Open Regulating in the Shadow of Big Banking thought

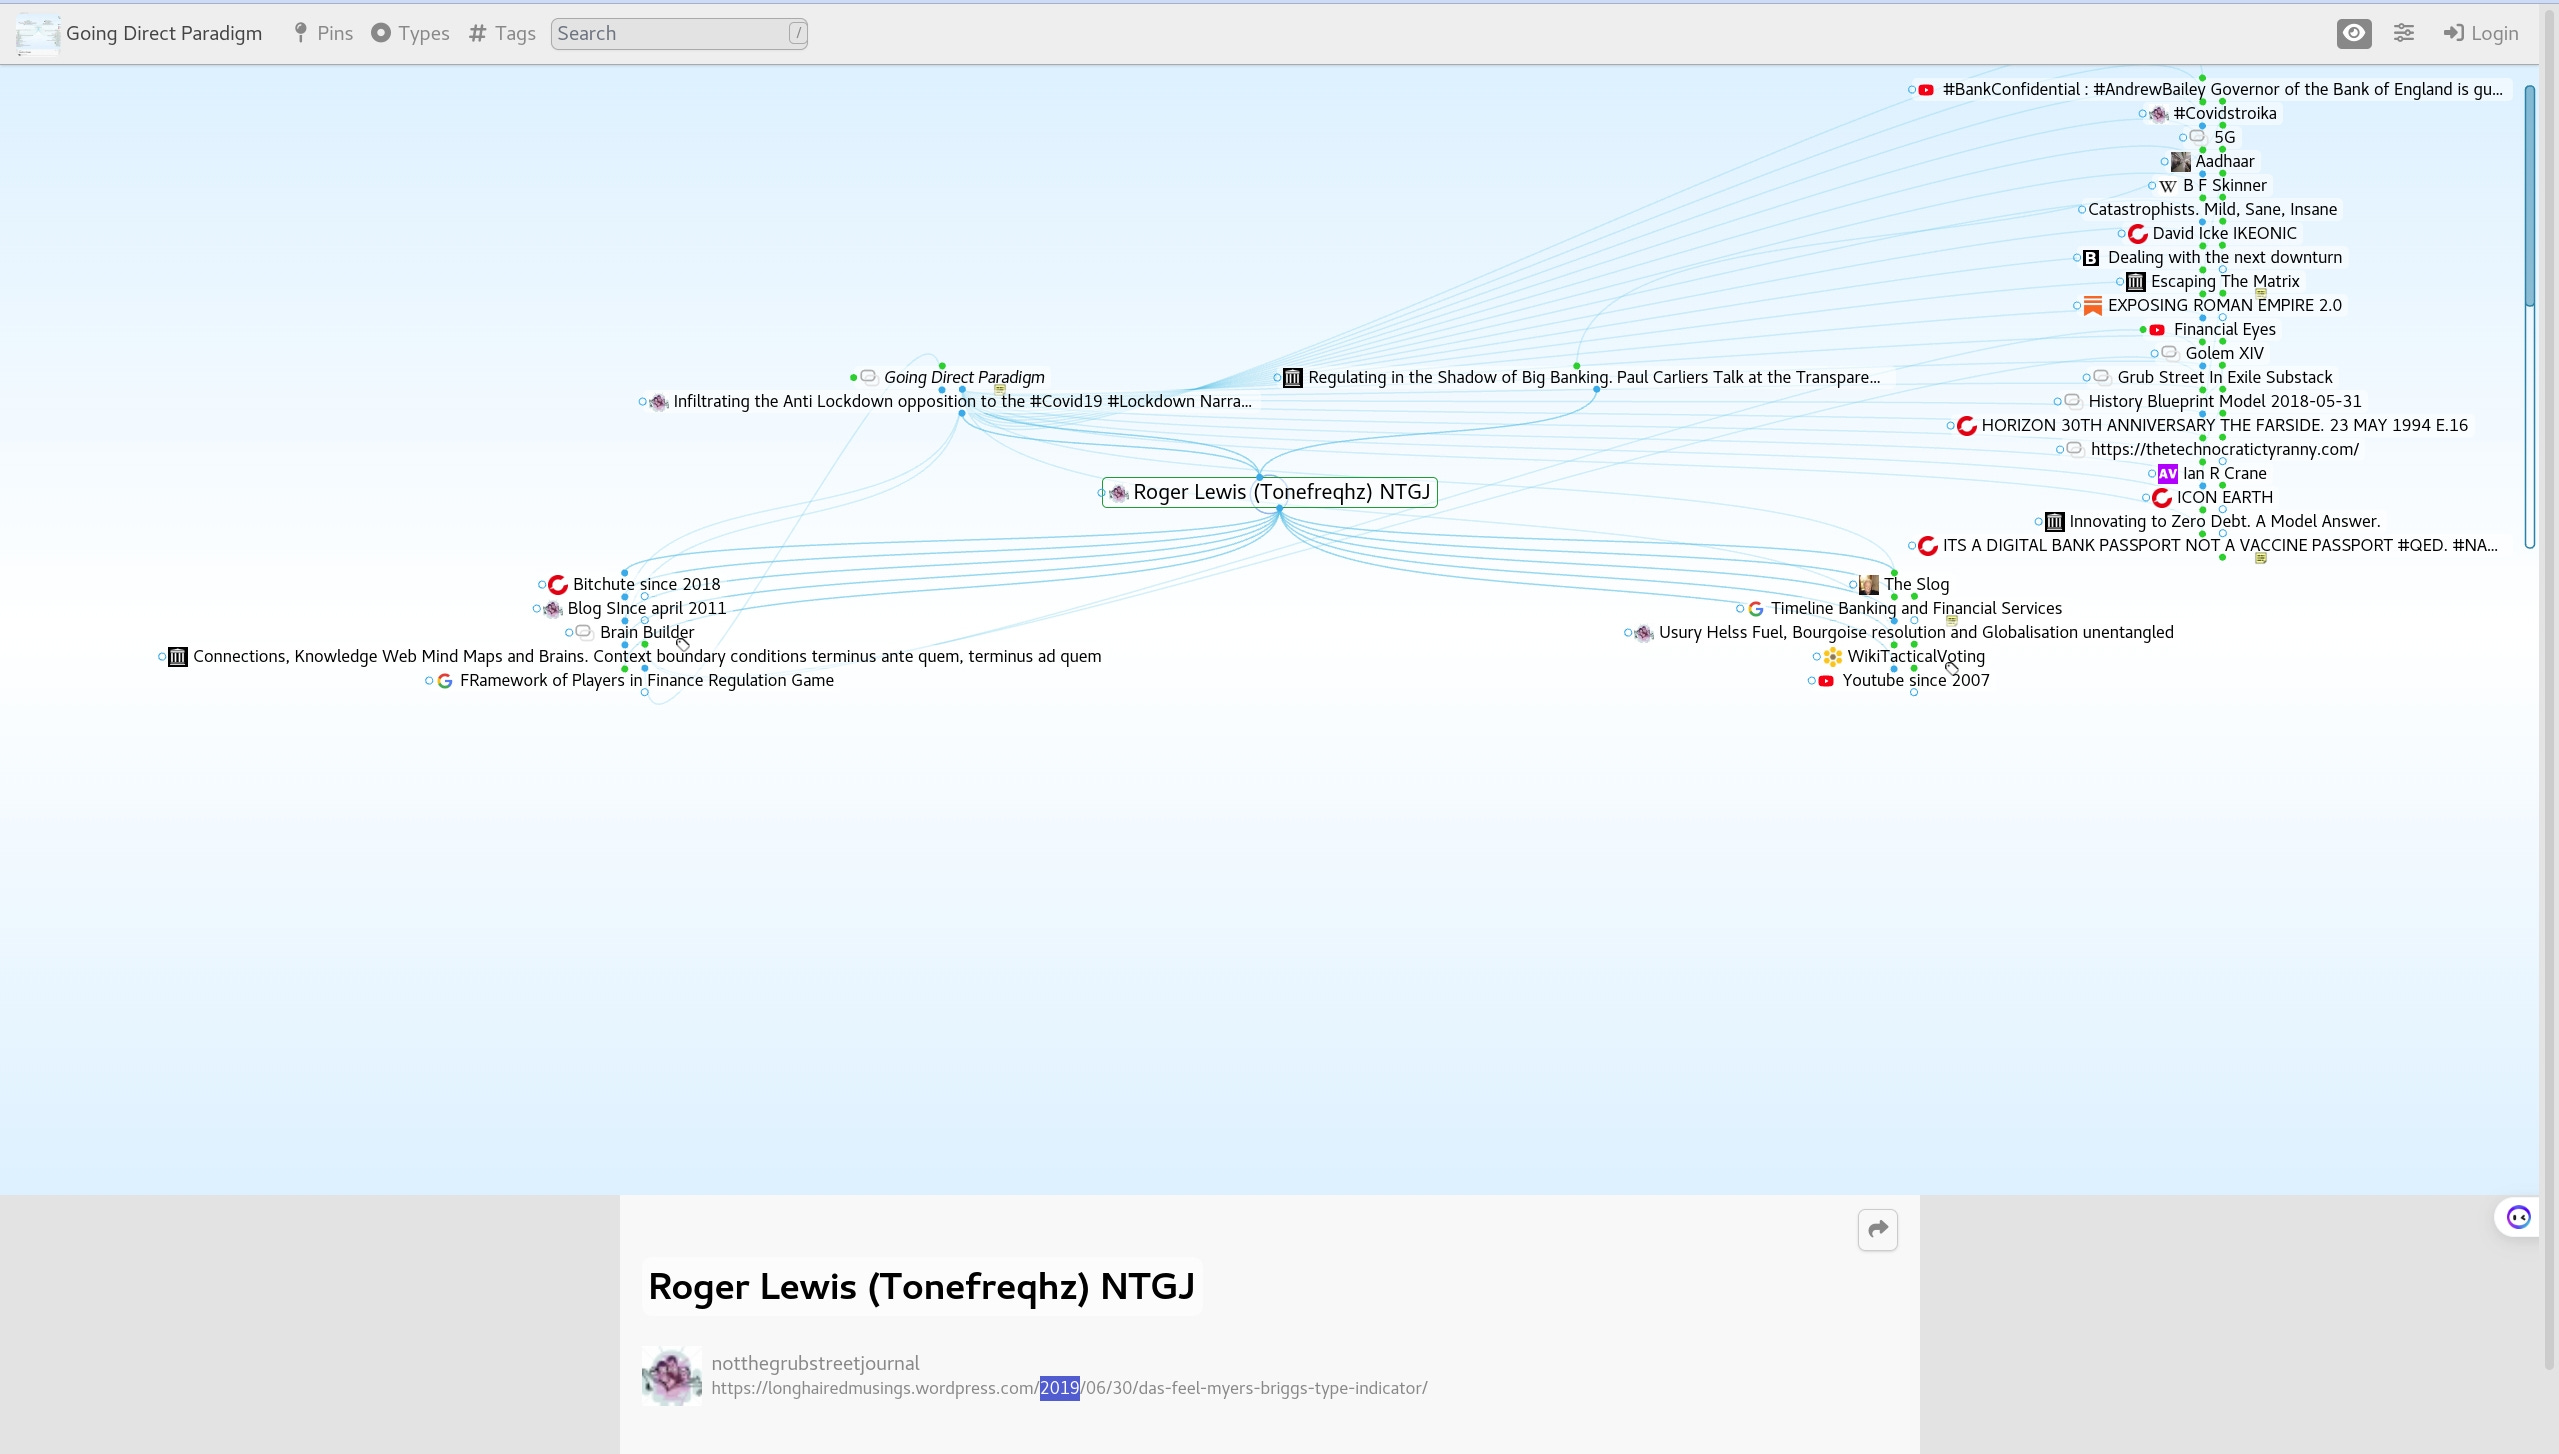1594,377
